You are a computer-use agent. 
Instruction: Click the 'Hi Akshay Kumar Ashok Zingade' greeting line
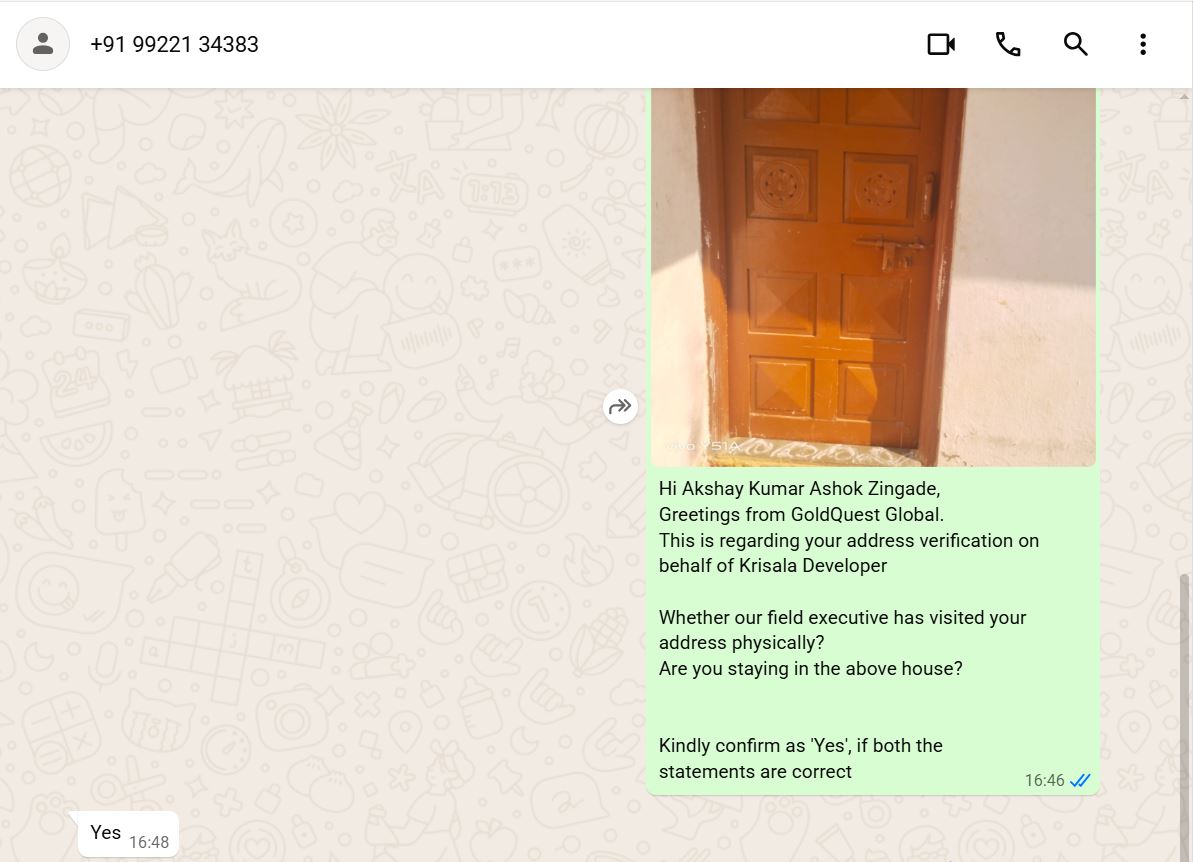click(800, 488)
